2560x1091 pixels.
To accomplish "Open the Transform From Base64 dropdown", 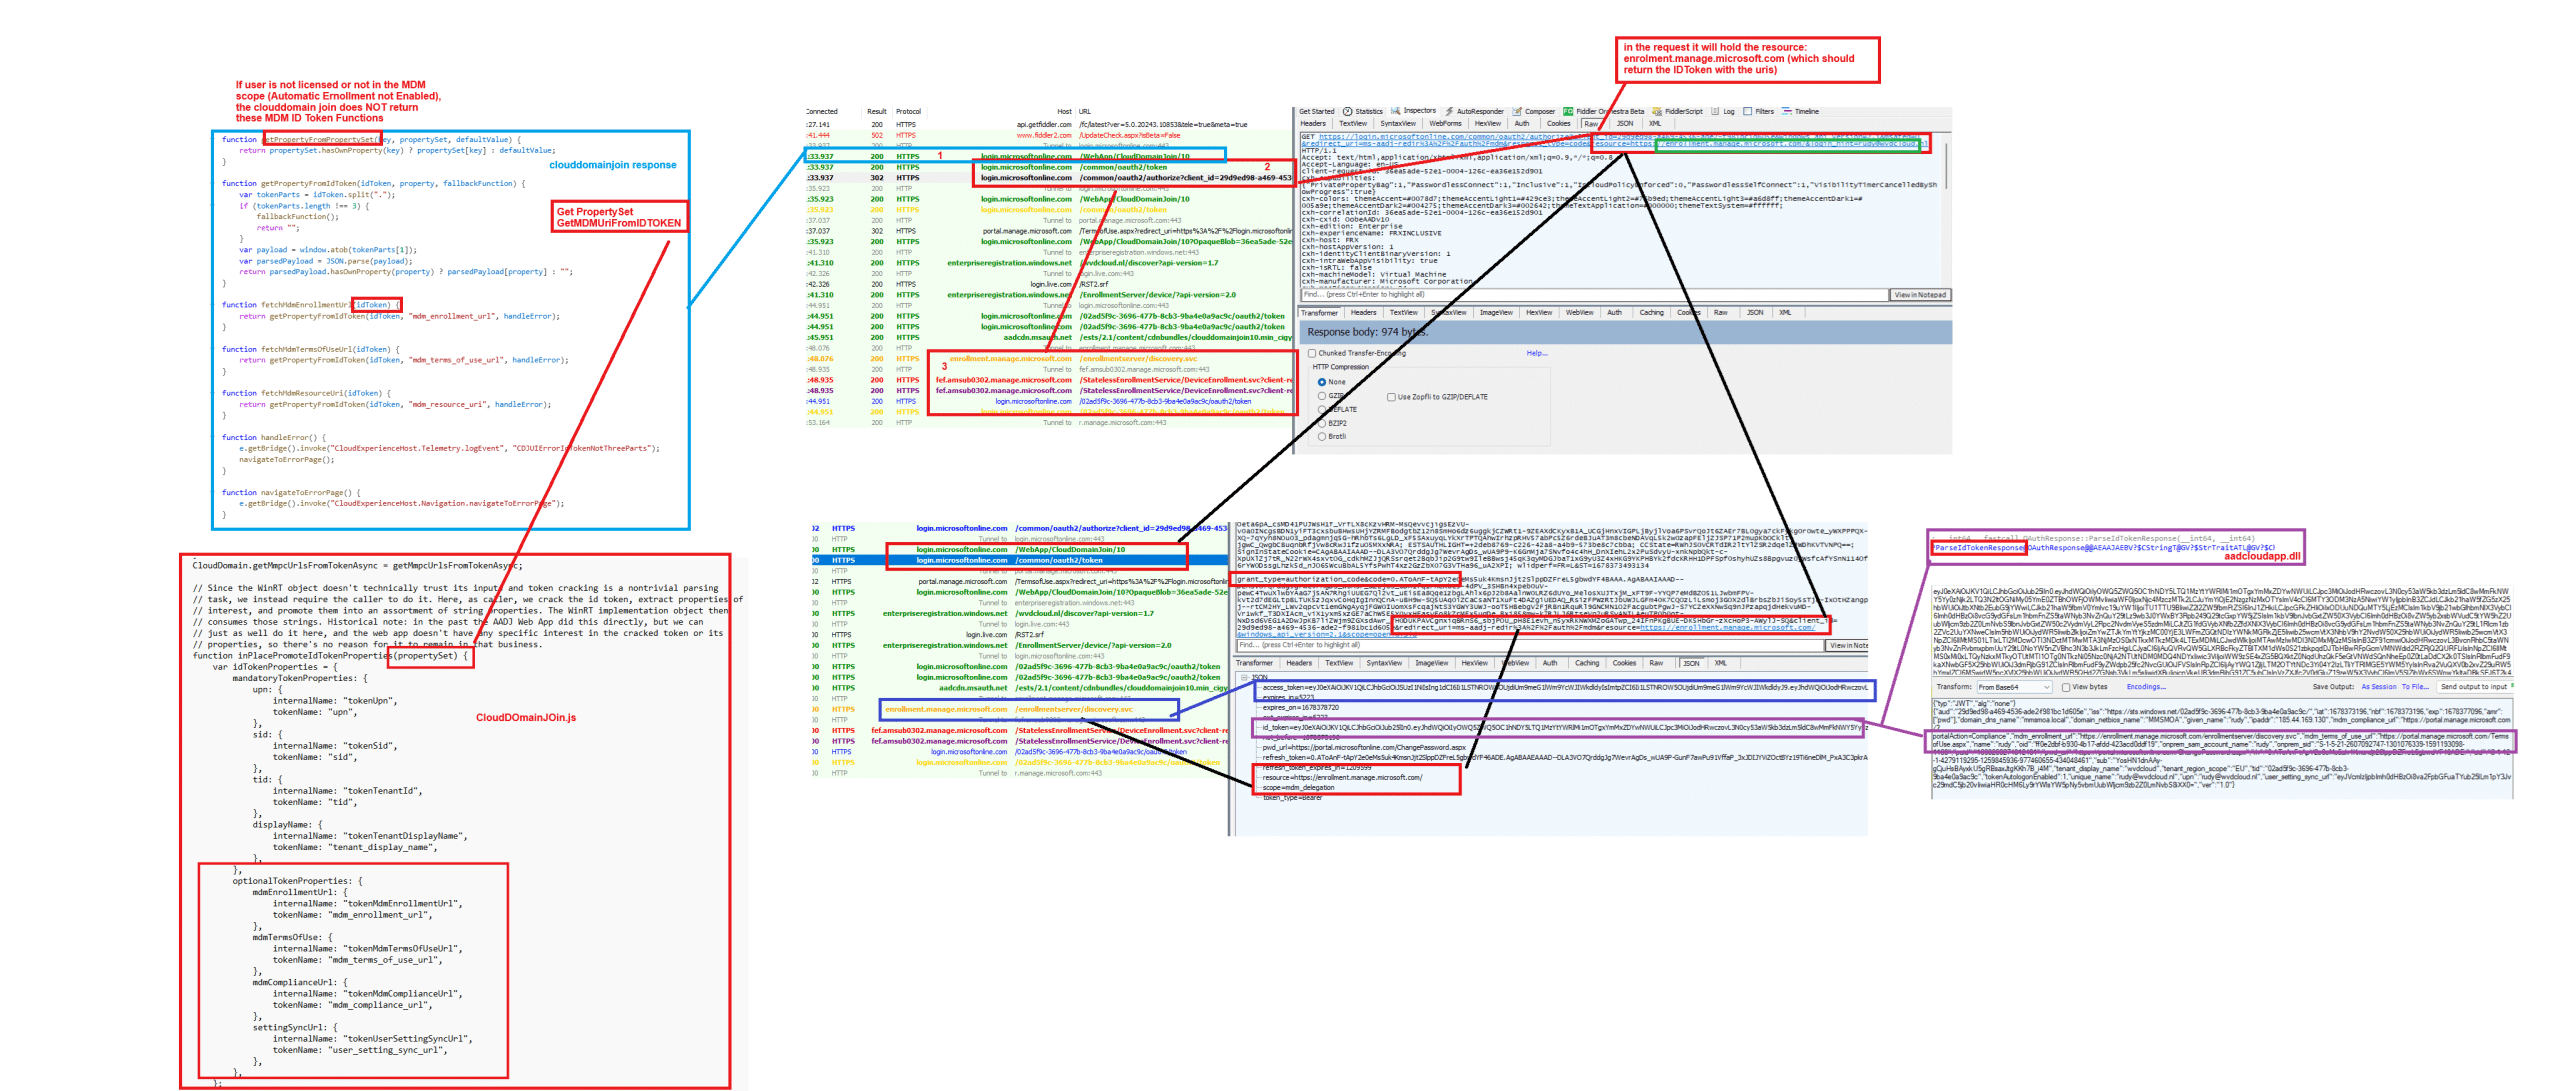I will coord(2013,687).
